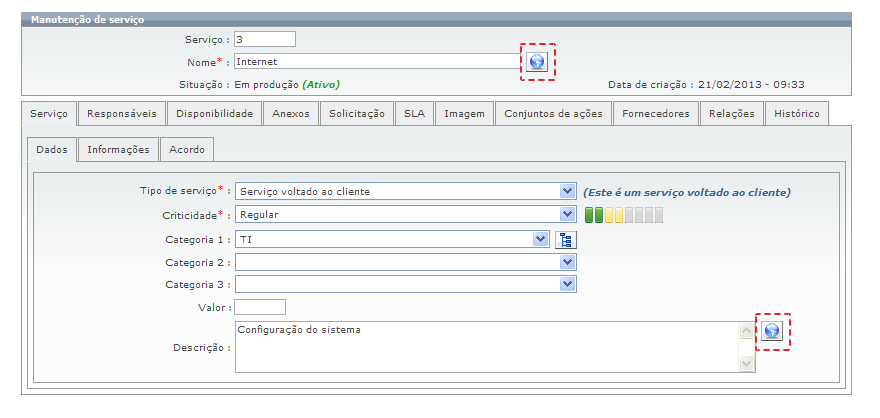Select the Dados sub-tab
880x418 pixels.
pos(52,150)
